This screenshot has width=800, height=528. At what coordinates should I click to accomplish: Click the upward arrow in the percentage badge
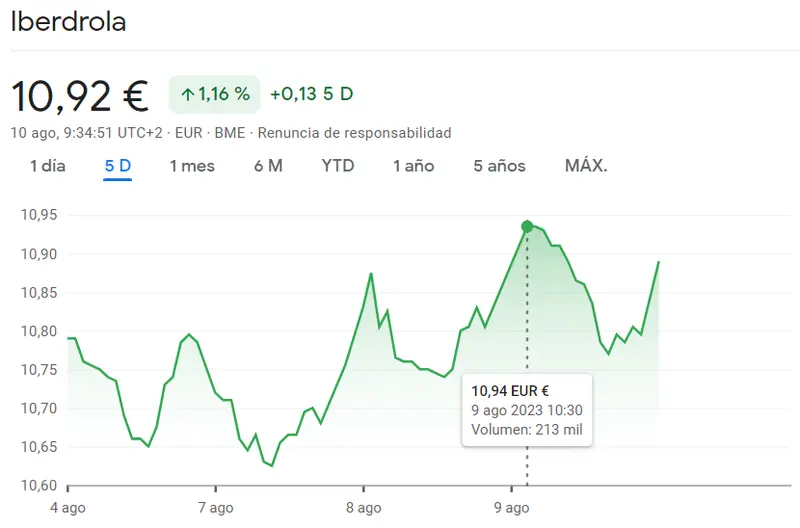pos(188,94)
